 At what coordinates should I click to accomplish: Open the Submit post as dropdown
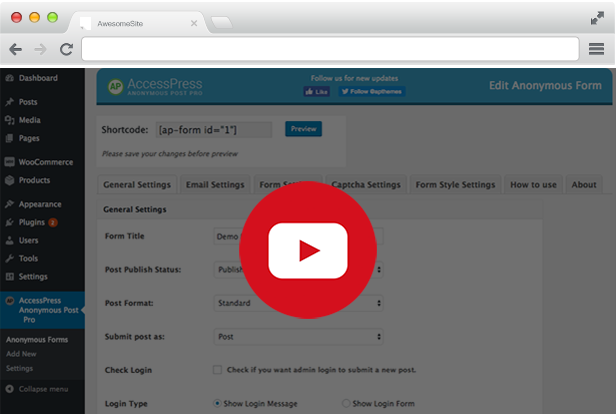click(x=298, y=337)
